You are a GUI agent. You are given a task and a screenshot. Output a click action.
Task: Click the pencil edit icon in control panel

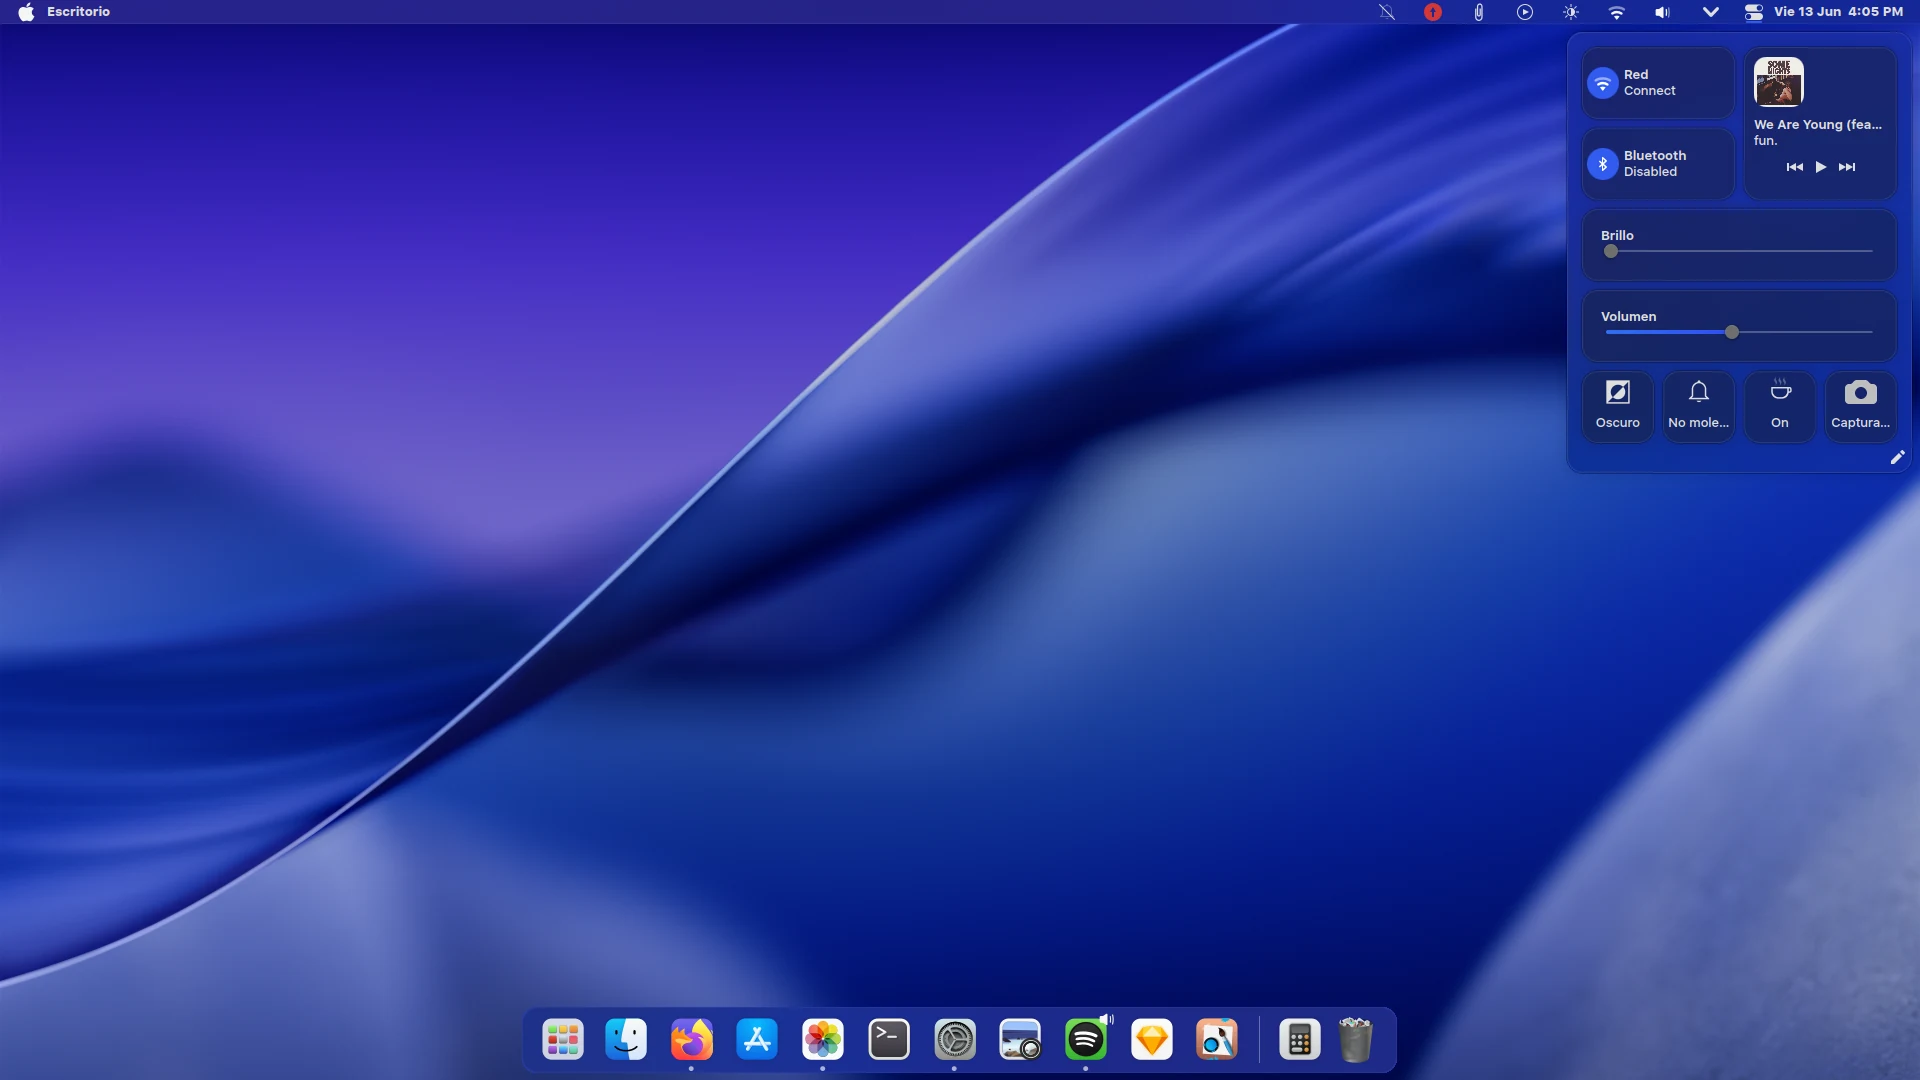click(1897, 457)
